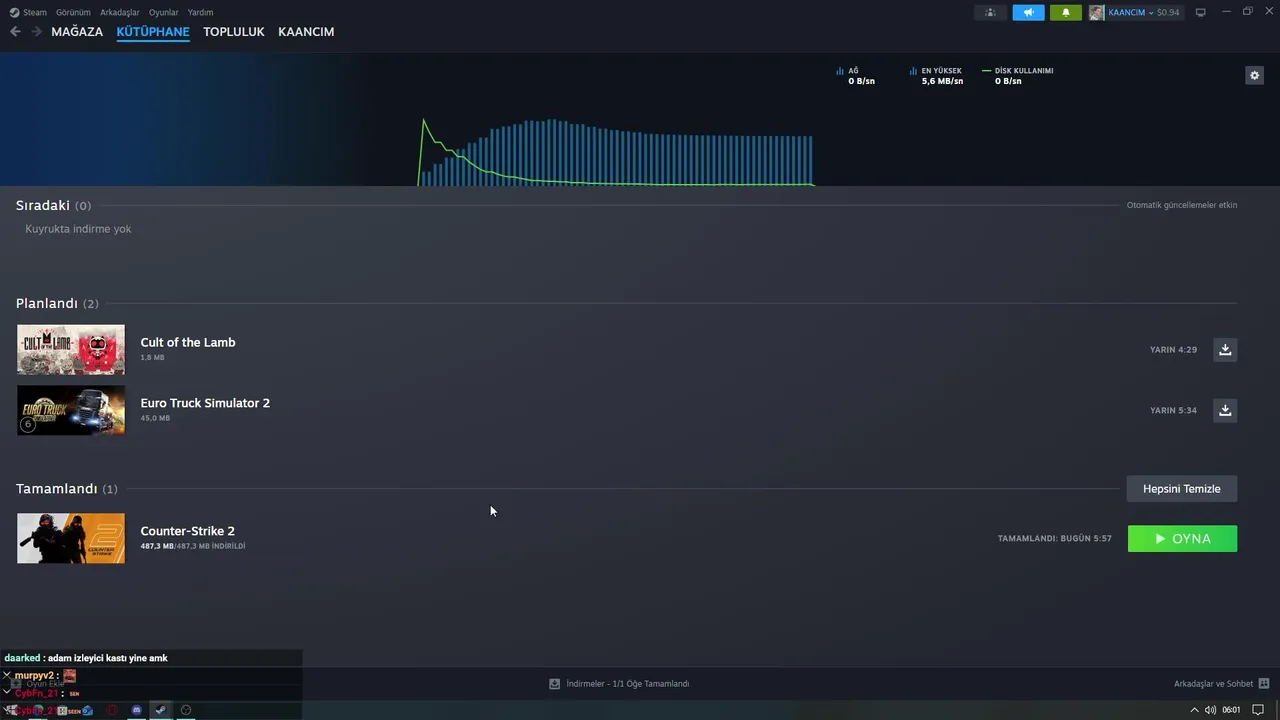
Task: Switch to Big Picture mode icon
Action: click(1201, 12)
